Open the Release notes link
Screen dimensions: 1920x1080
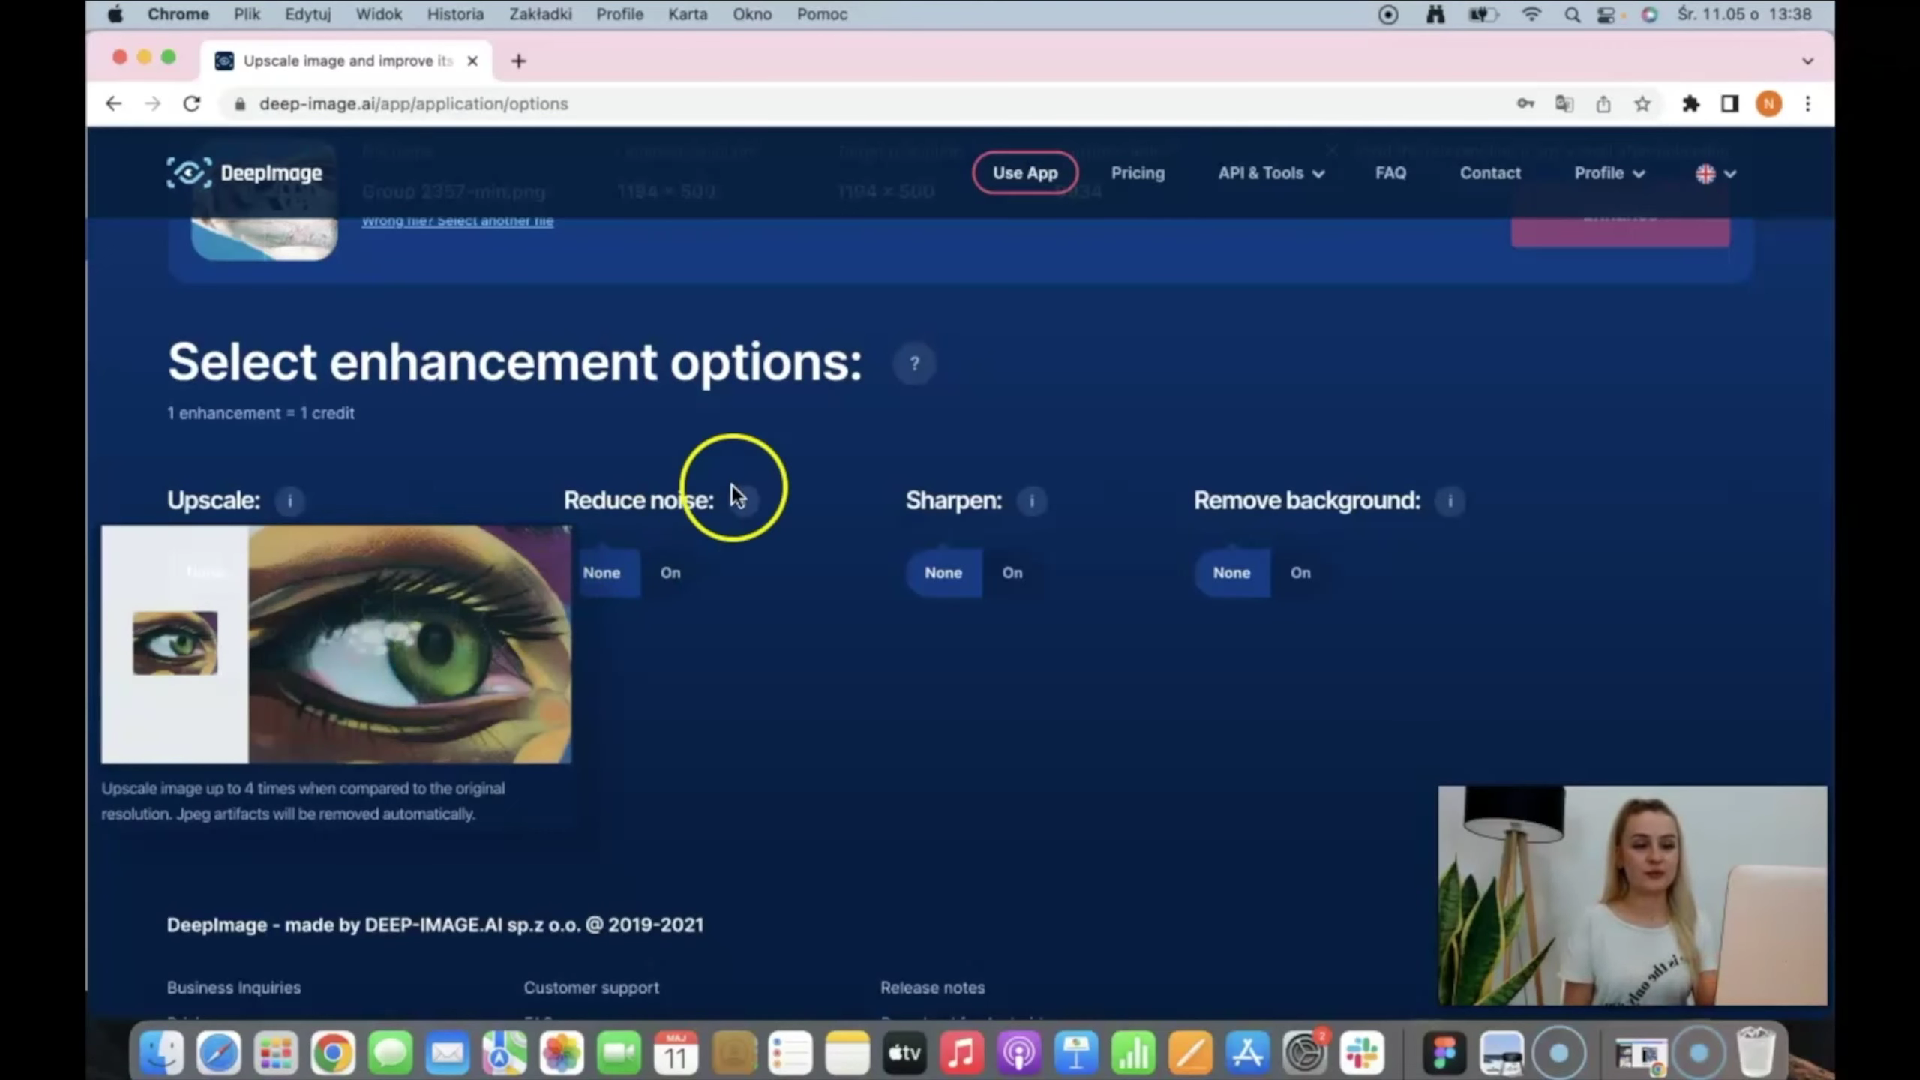pos(932,987)
